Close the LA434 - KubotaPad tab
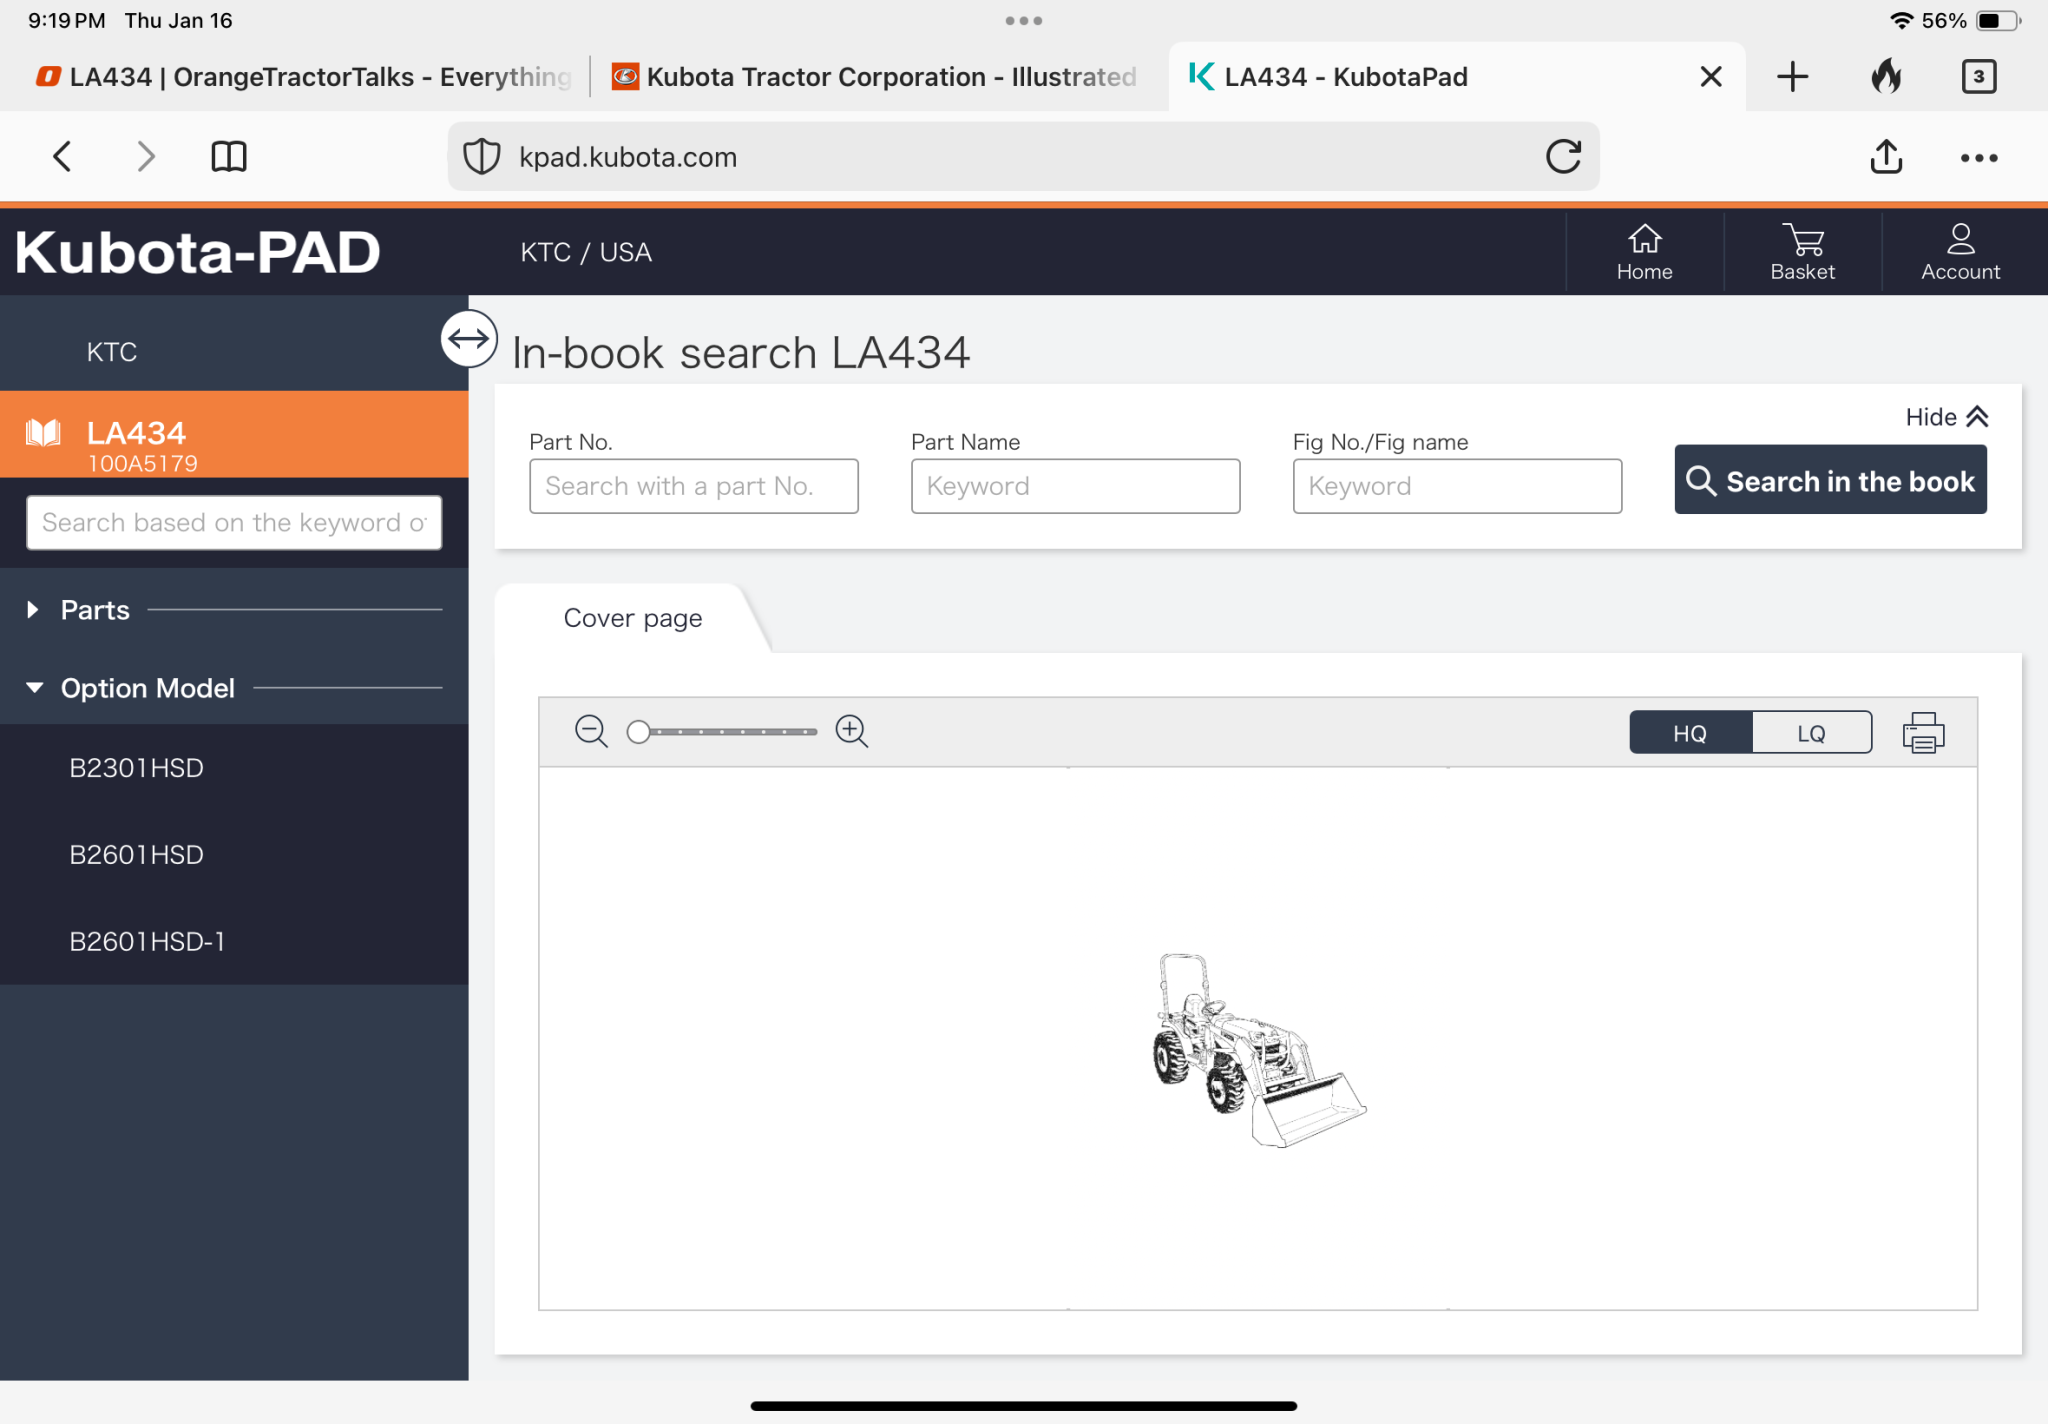This screenshot has width=2048, height=1424. coord(1711,76)
